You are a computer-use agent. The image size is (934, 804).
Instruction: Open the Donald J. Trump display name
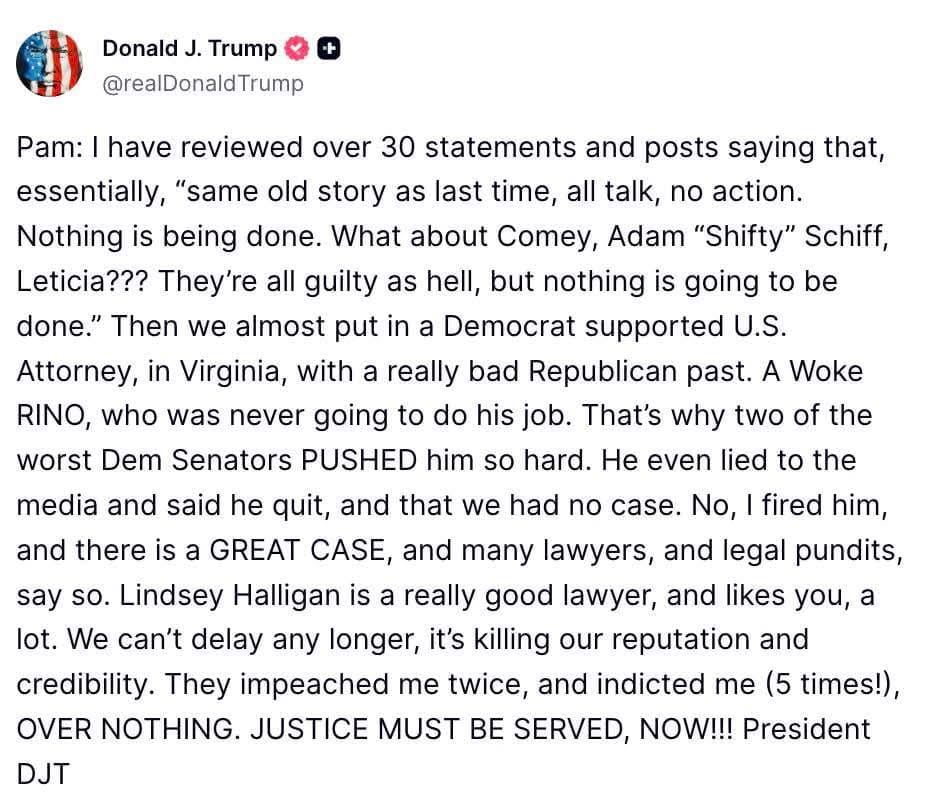click(189, 48)
